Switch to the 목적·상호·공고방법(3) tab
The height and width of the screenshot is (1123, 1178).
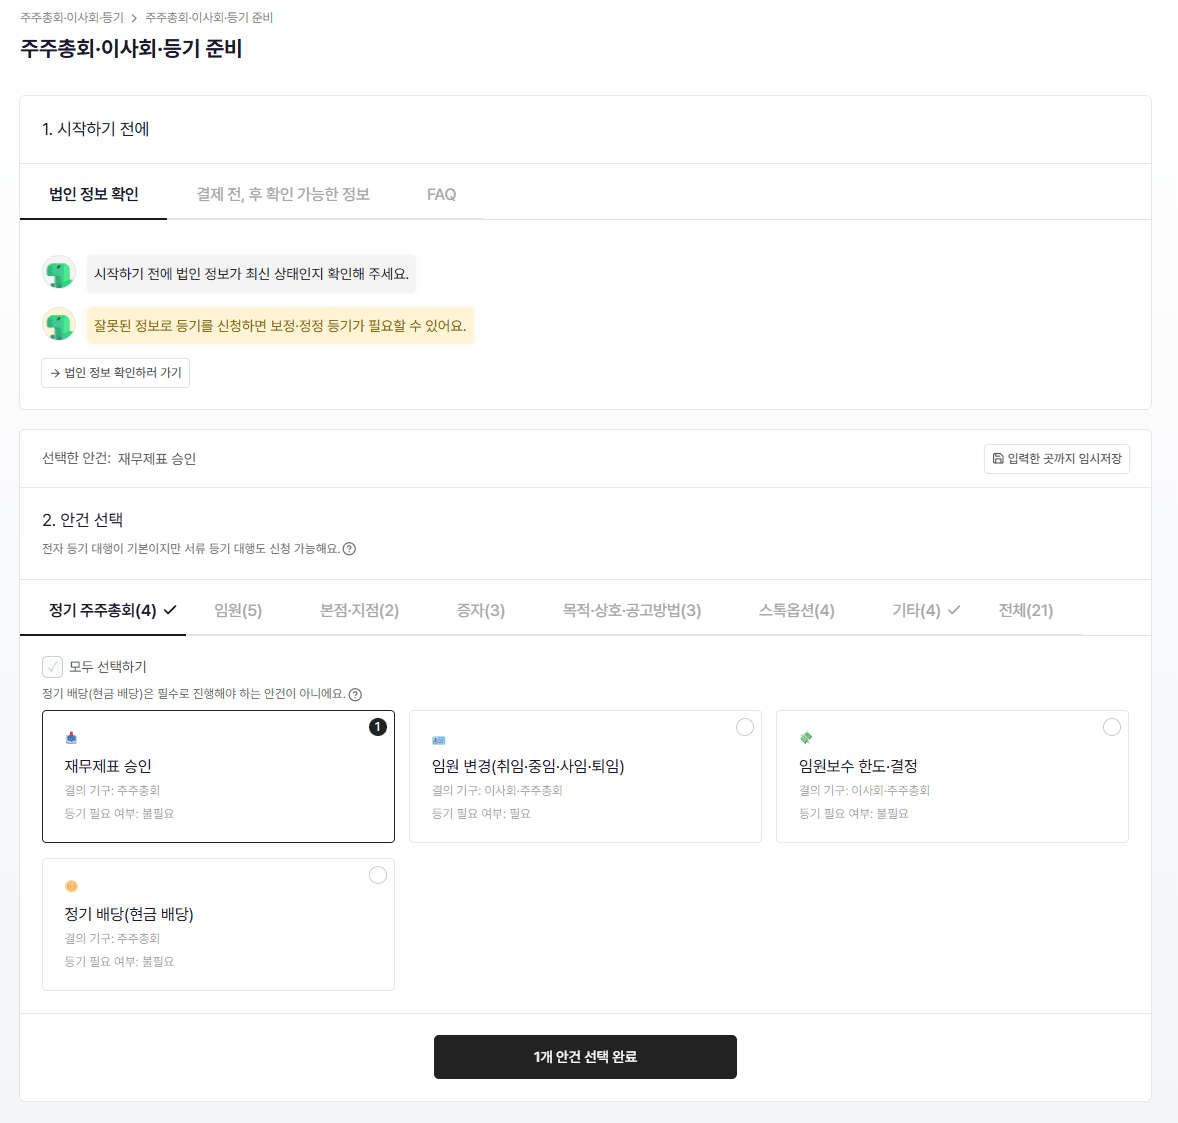tap(632, 611)
